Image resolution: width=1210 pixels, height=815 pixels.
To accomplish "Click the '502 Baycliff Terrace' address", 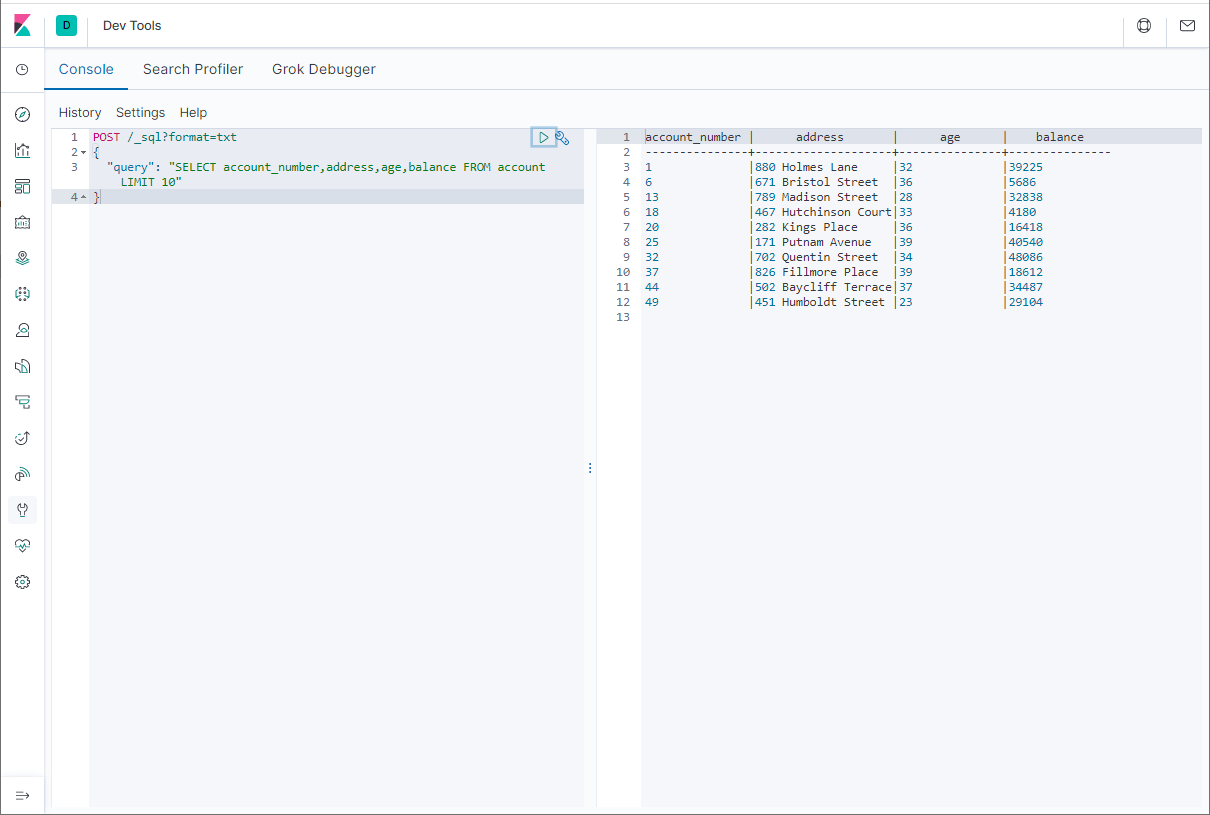I will 823,287.
